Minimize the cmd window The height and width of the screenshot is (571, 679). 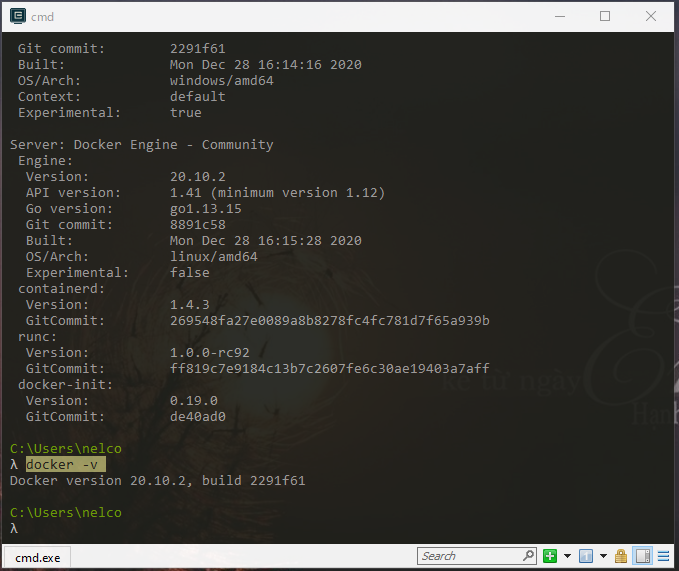point(560,16)
